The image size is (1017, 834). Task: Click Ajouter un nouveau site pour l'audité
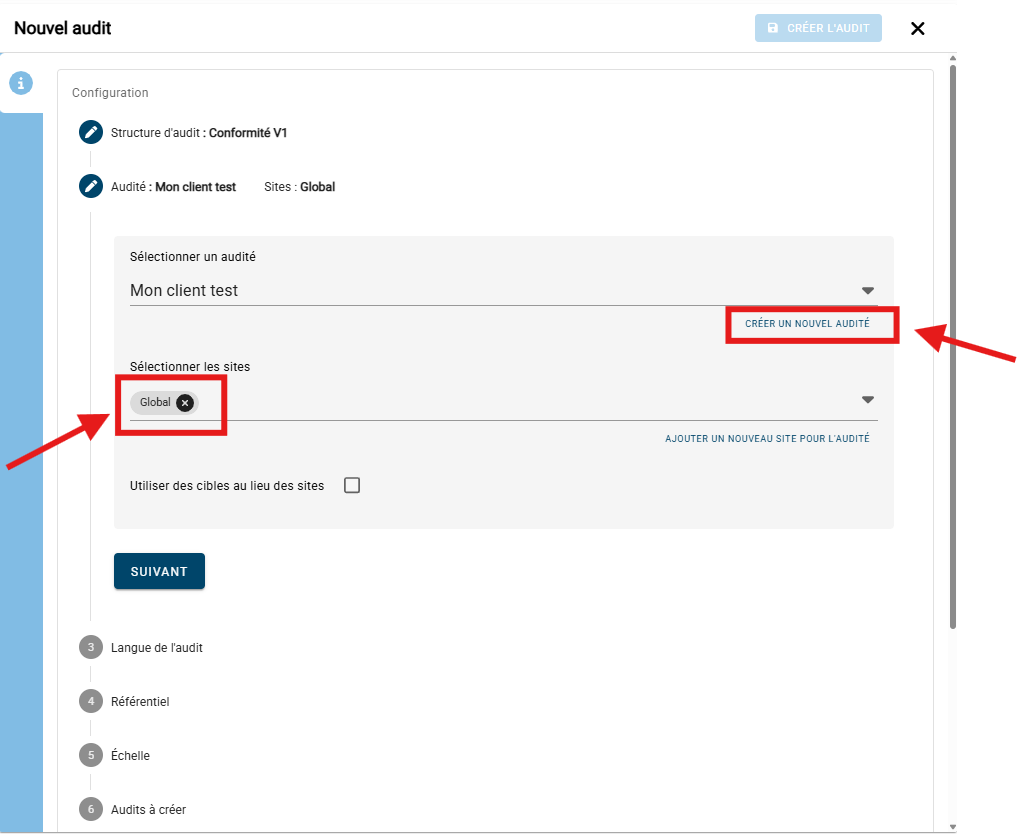(x=767, y=439)
